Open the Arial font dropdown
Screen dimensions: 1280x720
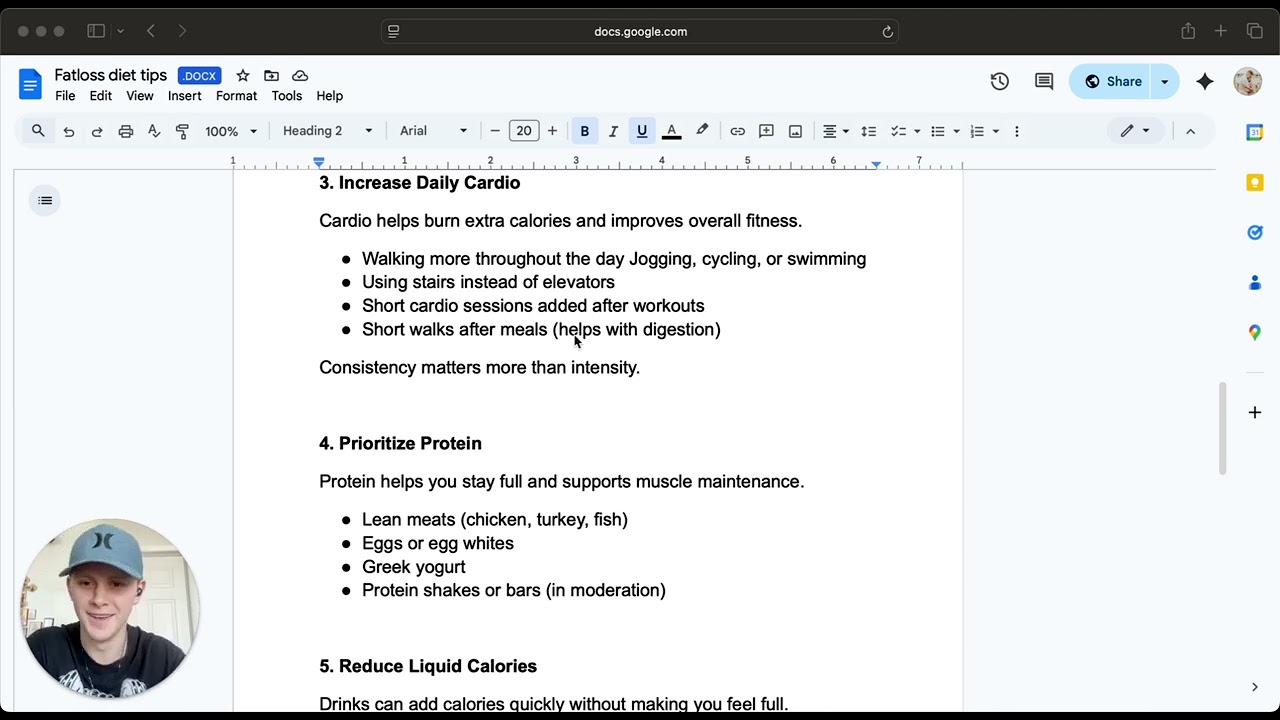[433, 131]
